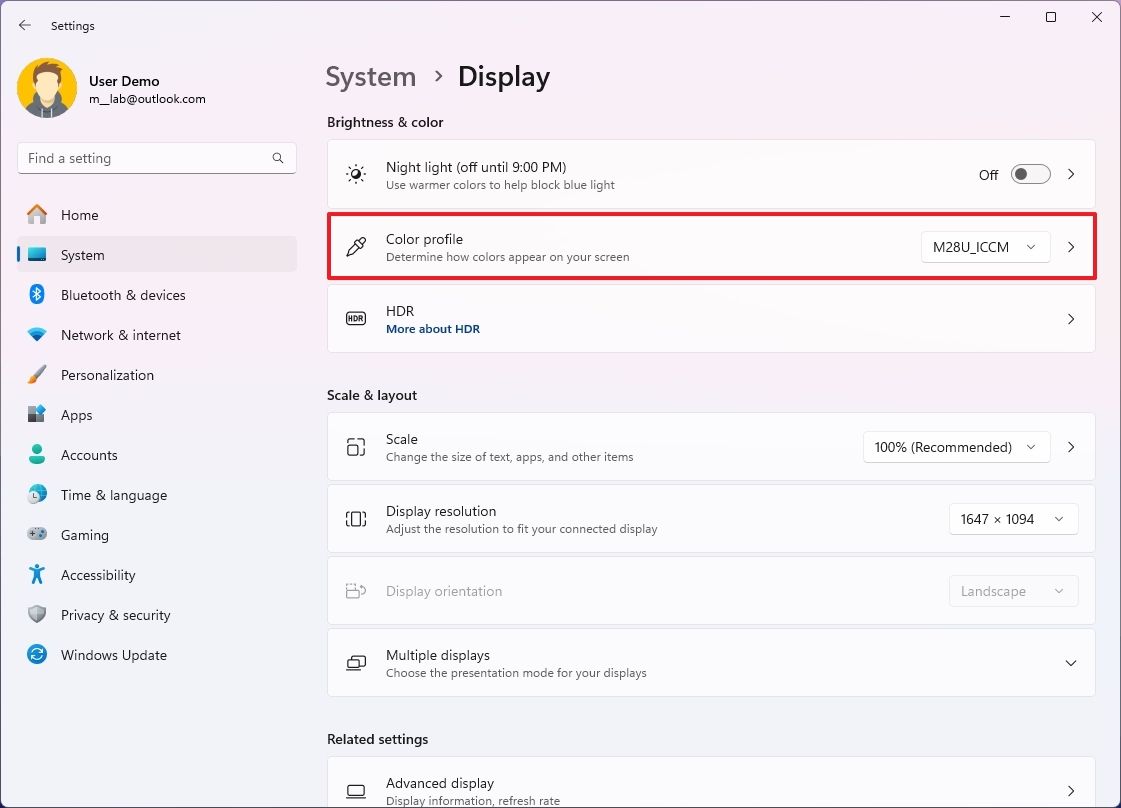The width and height of the screenshot is (1121, 808).
Task: Select the HDR badge icon
Action: click(355, 318)
